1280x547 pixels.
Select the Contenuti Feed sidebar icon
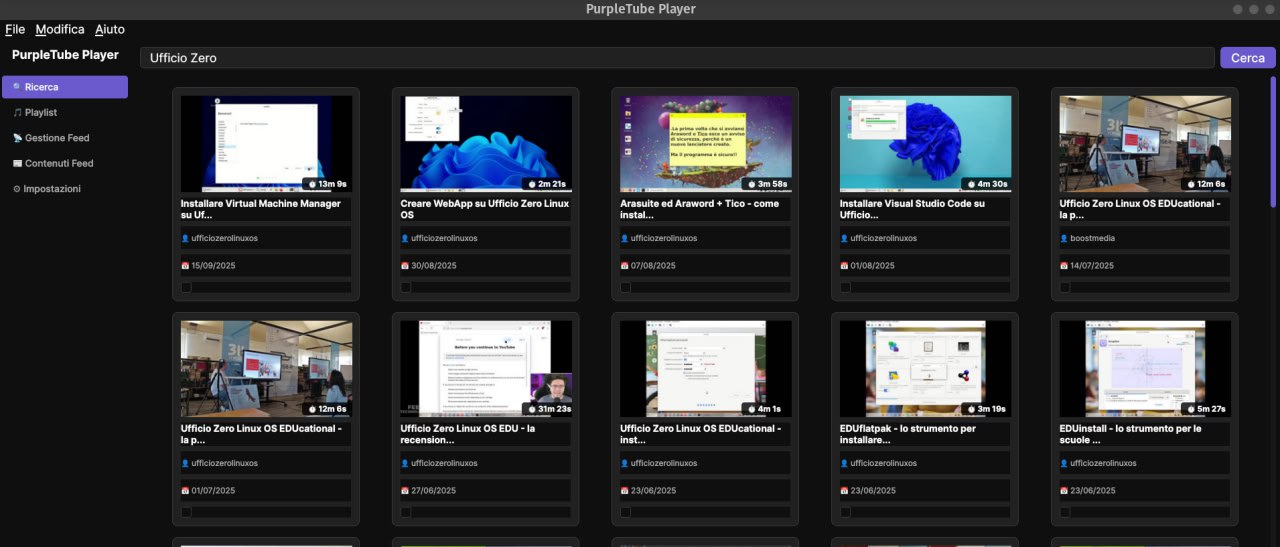(17, 164)
